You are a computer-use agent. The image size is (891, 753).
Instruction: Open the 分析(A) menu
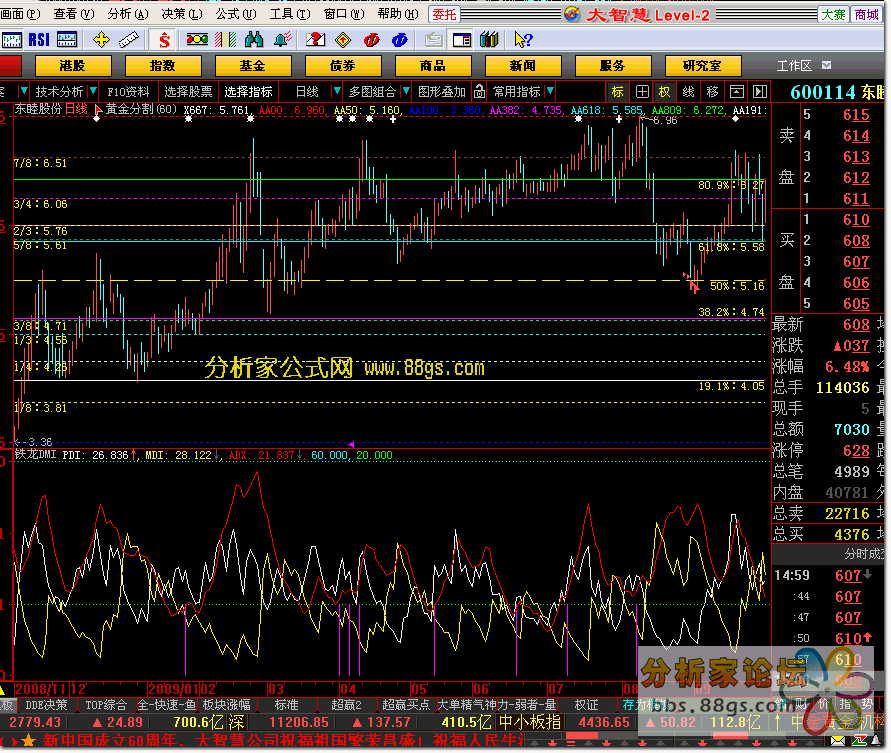128,14
